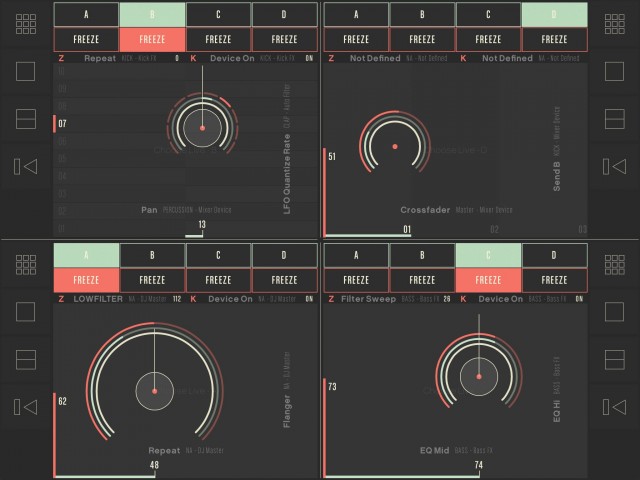Click the EQ Mid knob center
The height and width of the screenshot is (480, 640).
tap(479, 377)
